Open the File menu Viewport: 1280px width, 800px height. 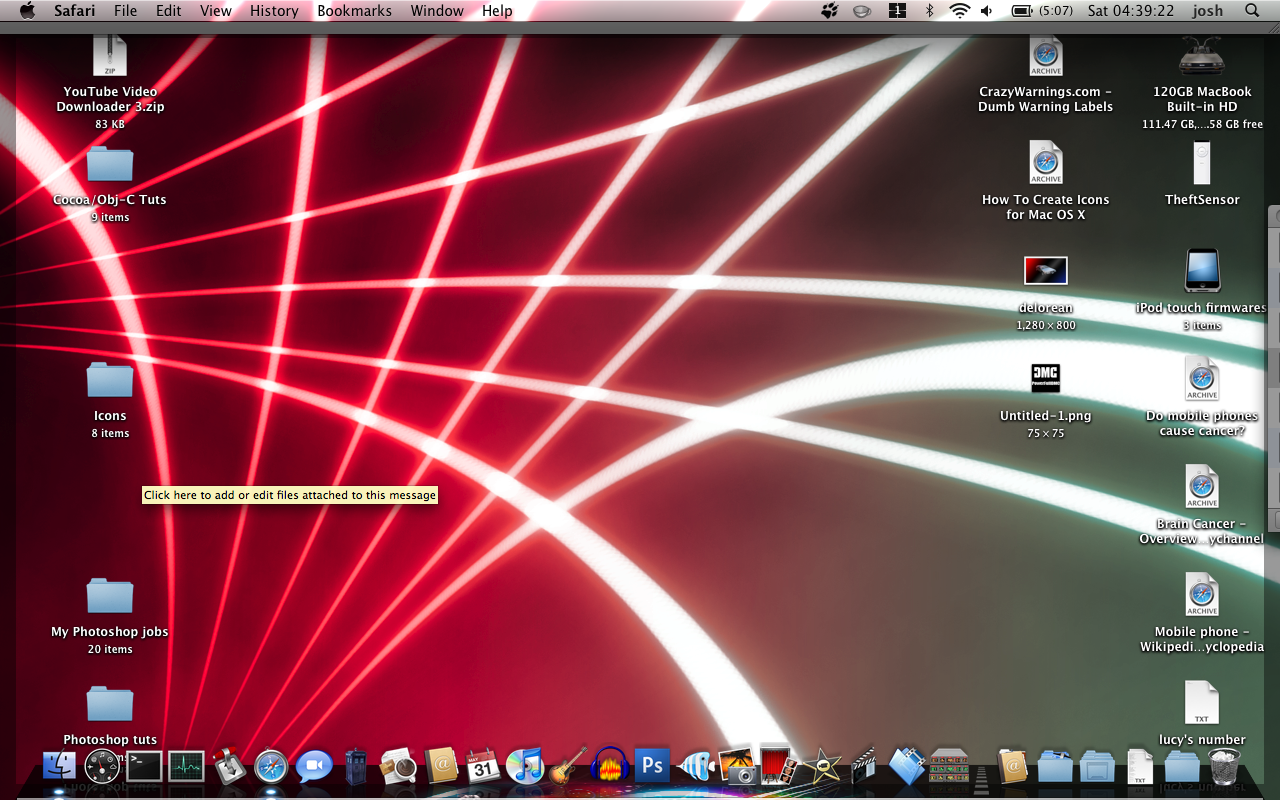126,11
